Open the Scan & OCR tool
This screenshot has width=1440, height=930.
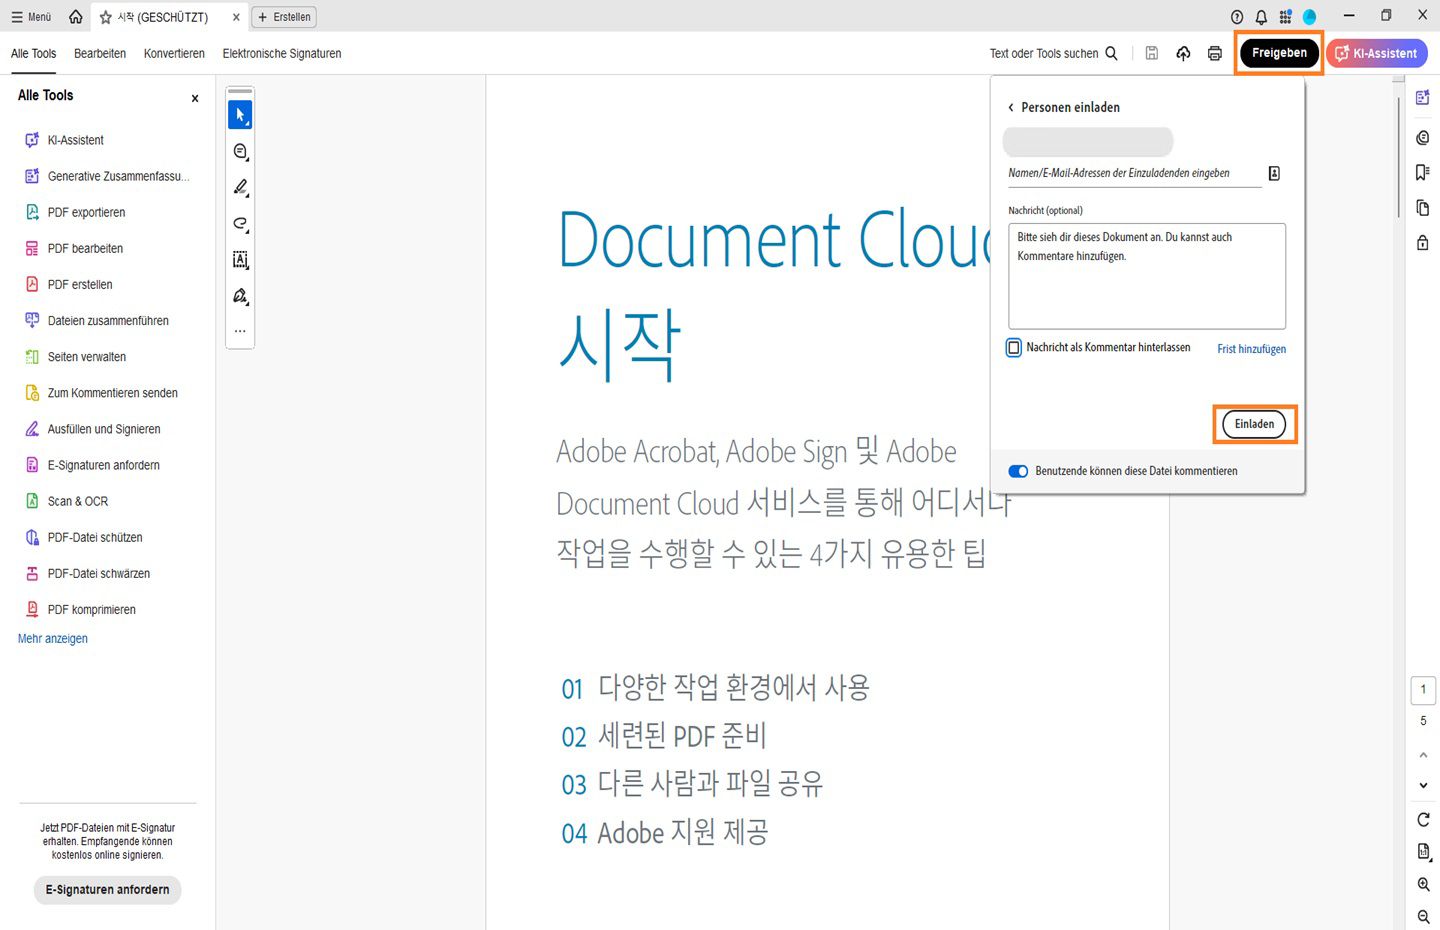tap(66, 501)
